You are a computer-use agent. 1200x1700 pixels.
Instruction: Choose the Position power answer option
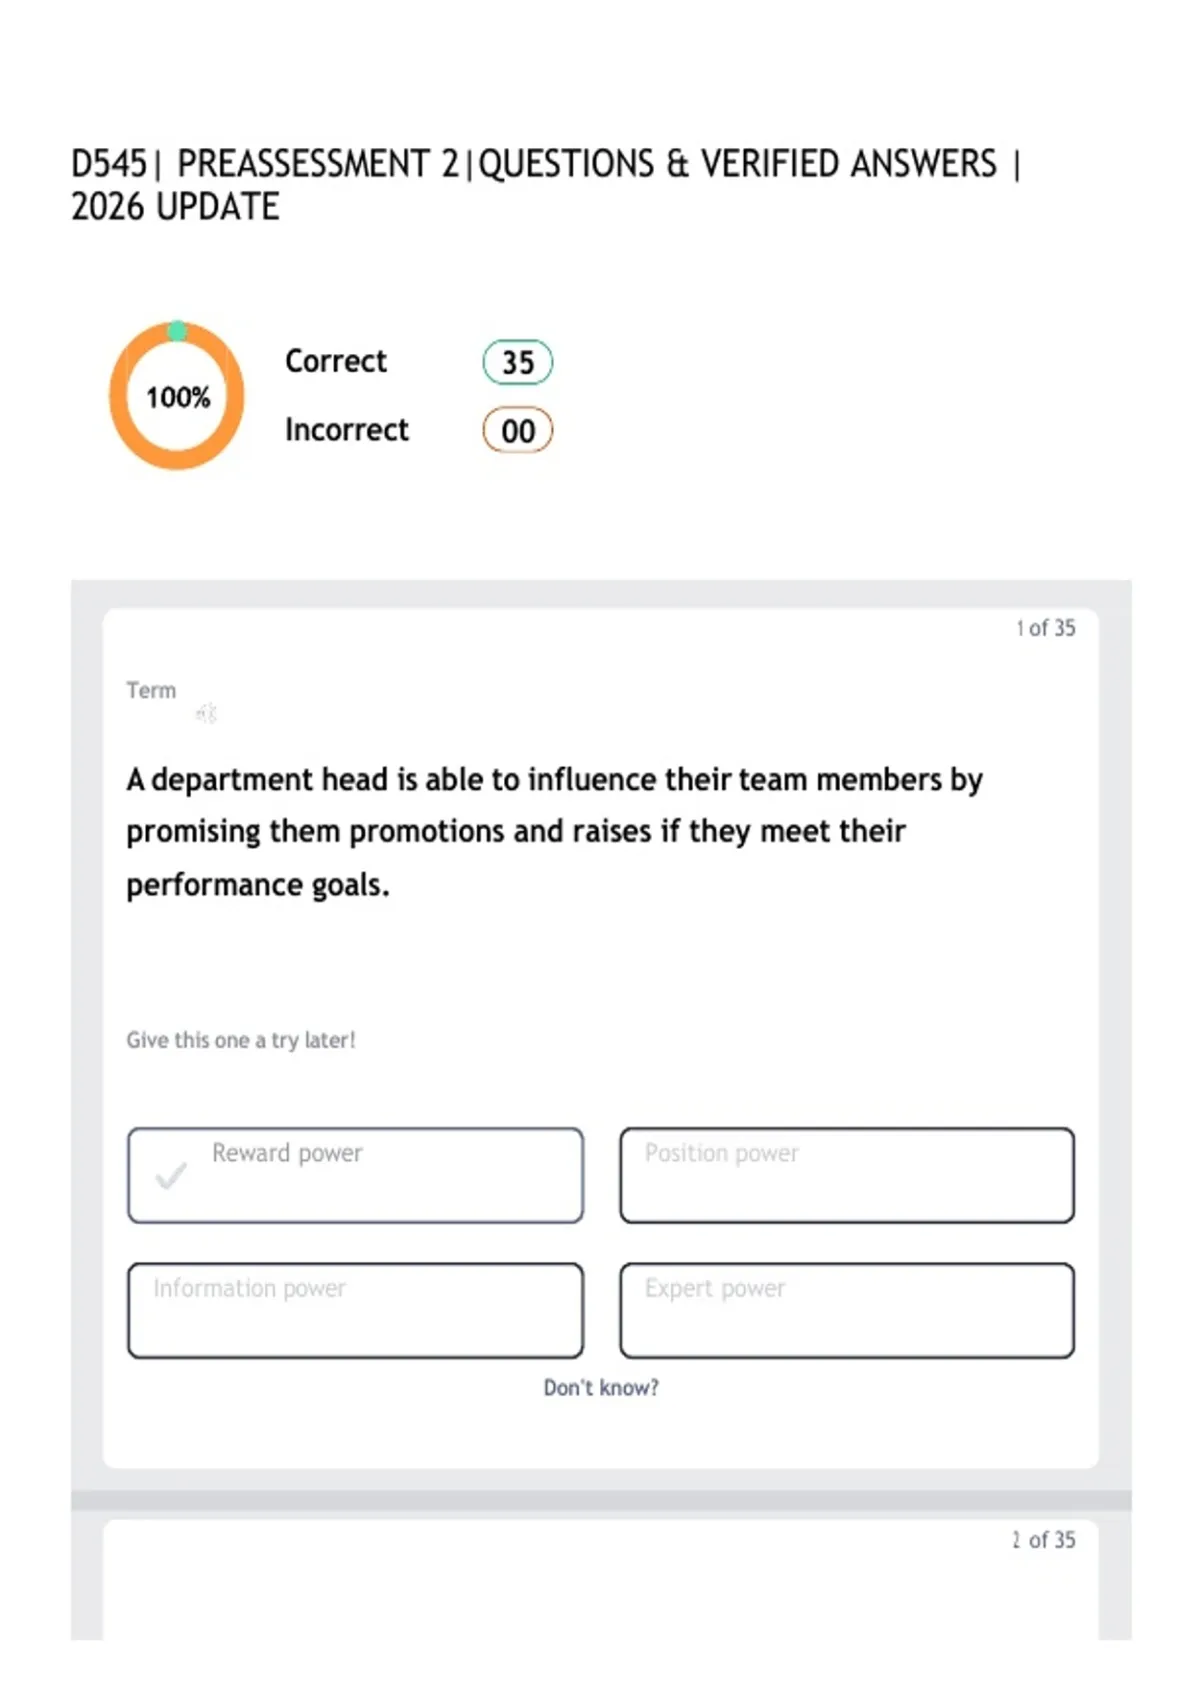847,1175
